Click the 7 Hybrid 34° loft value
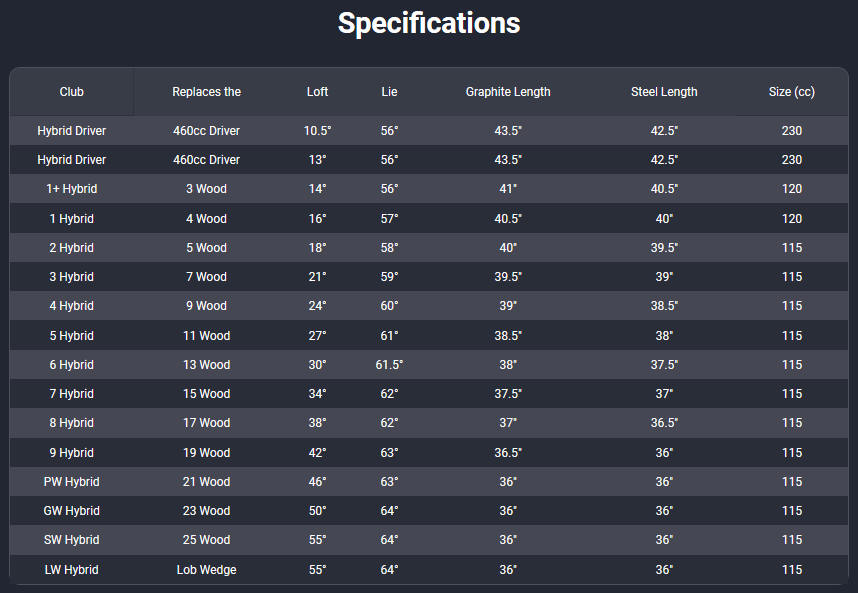This screenshot has width=858, height=593. pos(317,394)
